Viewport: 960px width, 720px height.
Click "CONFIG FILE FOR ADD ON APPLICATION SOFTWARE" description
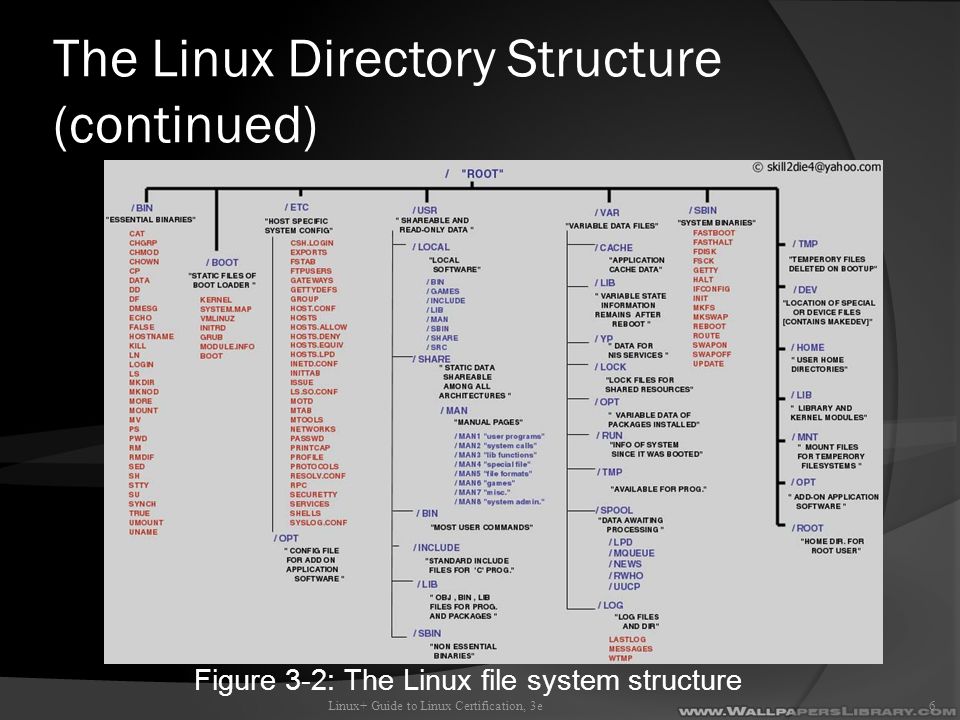click(x=314, y=564)
